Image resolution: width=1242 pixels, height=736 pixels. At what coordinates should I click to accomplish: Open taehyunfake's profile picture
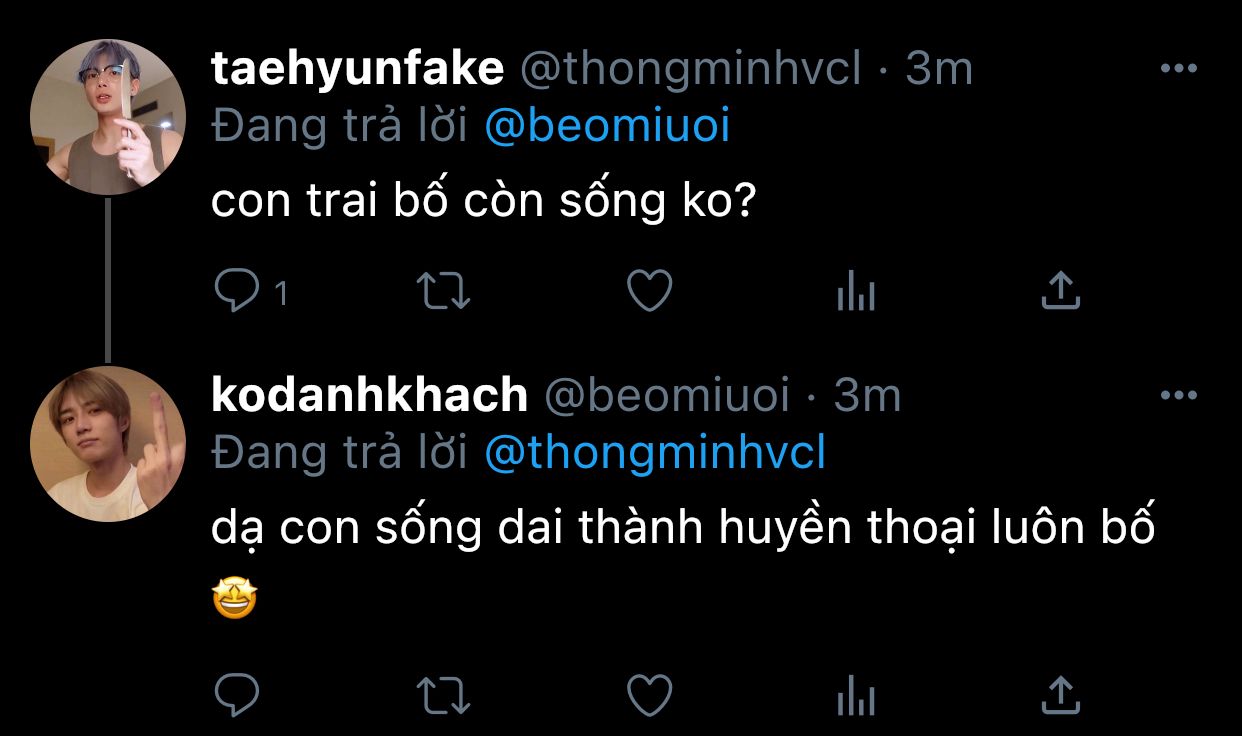[107, 117]
